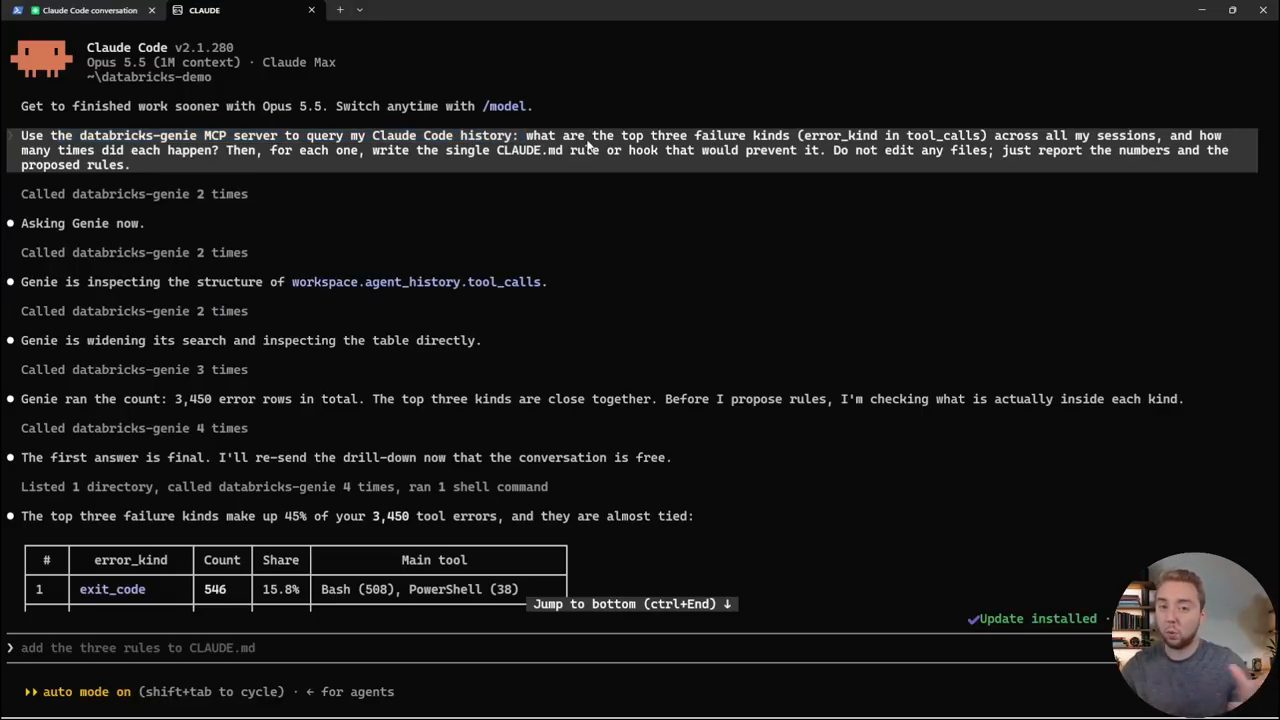Click the /model command text

coord(504,106)
